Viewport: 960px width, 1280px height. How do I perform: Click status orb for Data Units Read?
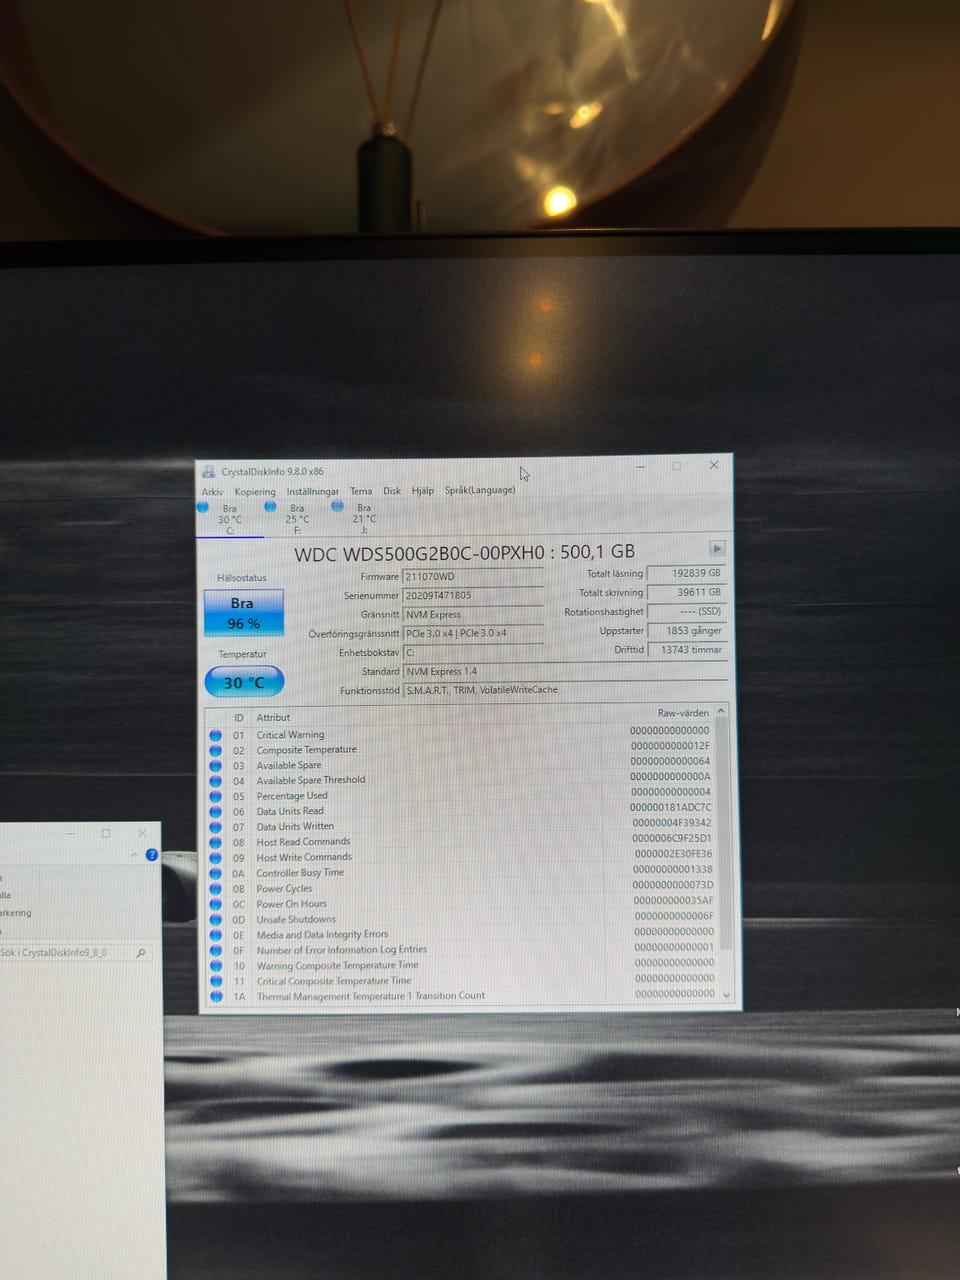pyautogui.click(x=215, y=812)
